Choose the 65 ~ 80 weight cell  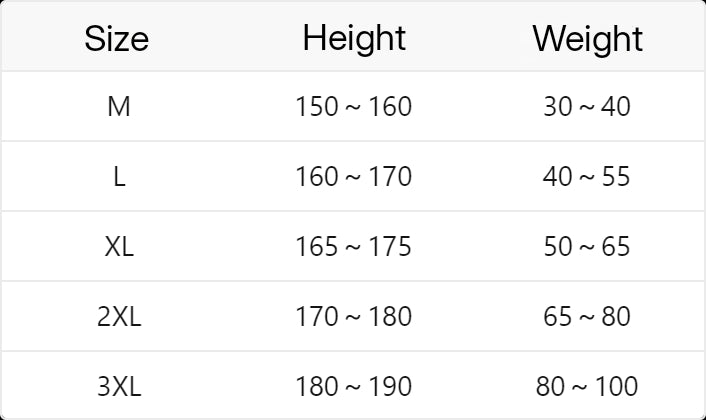click(x=587, y=317)
